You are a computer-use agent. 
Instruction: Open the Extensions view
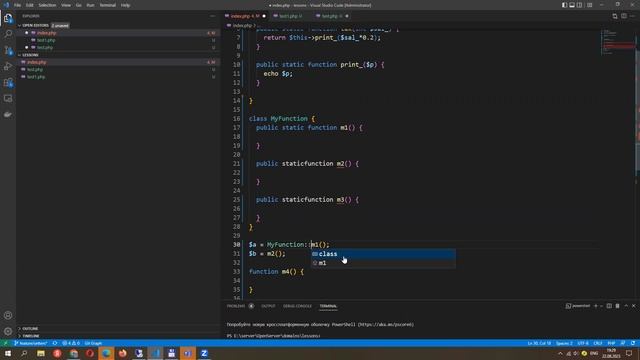pos(8,82)
